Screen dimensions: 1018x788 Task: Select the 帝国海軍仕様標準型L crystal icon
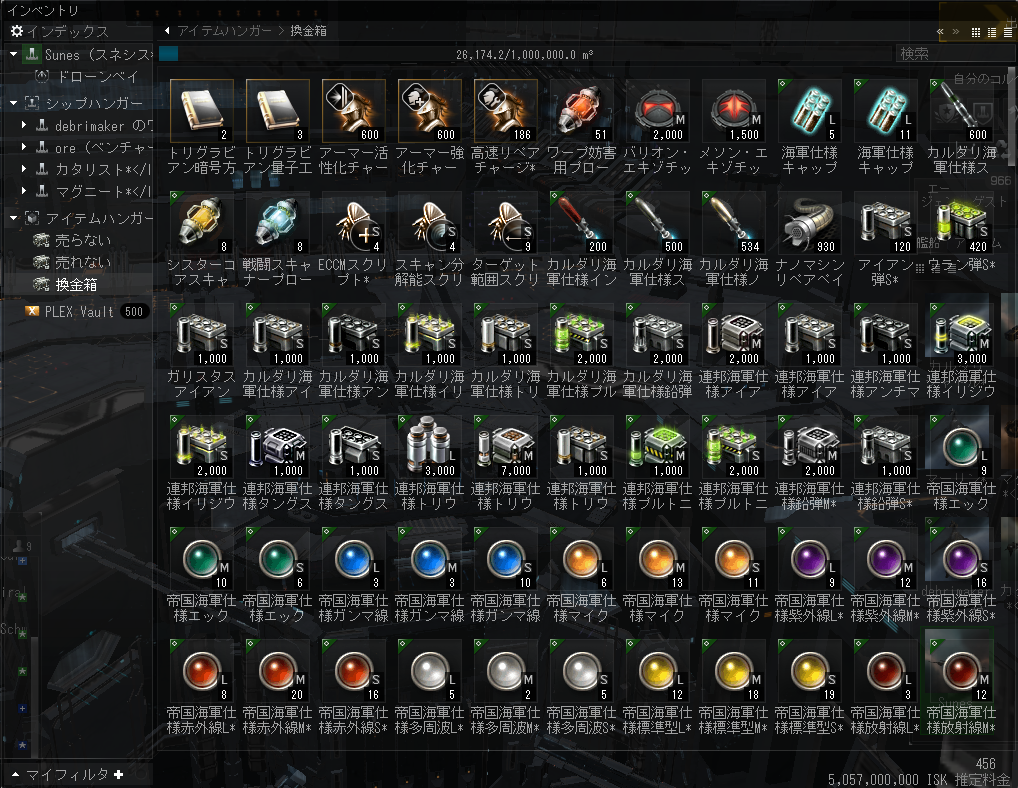[658, 671]
